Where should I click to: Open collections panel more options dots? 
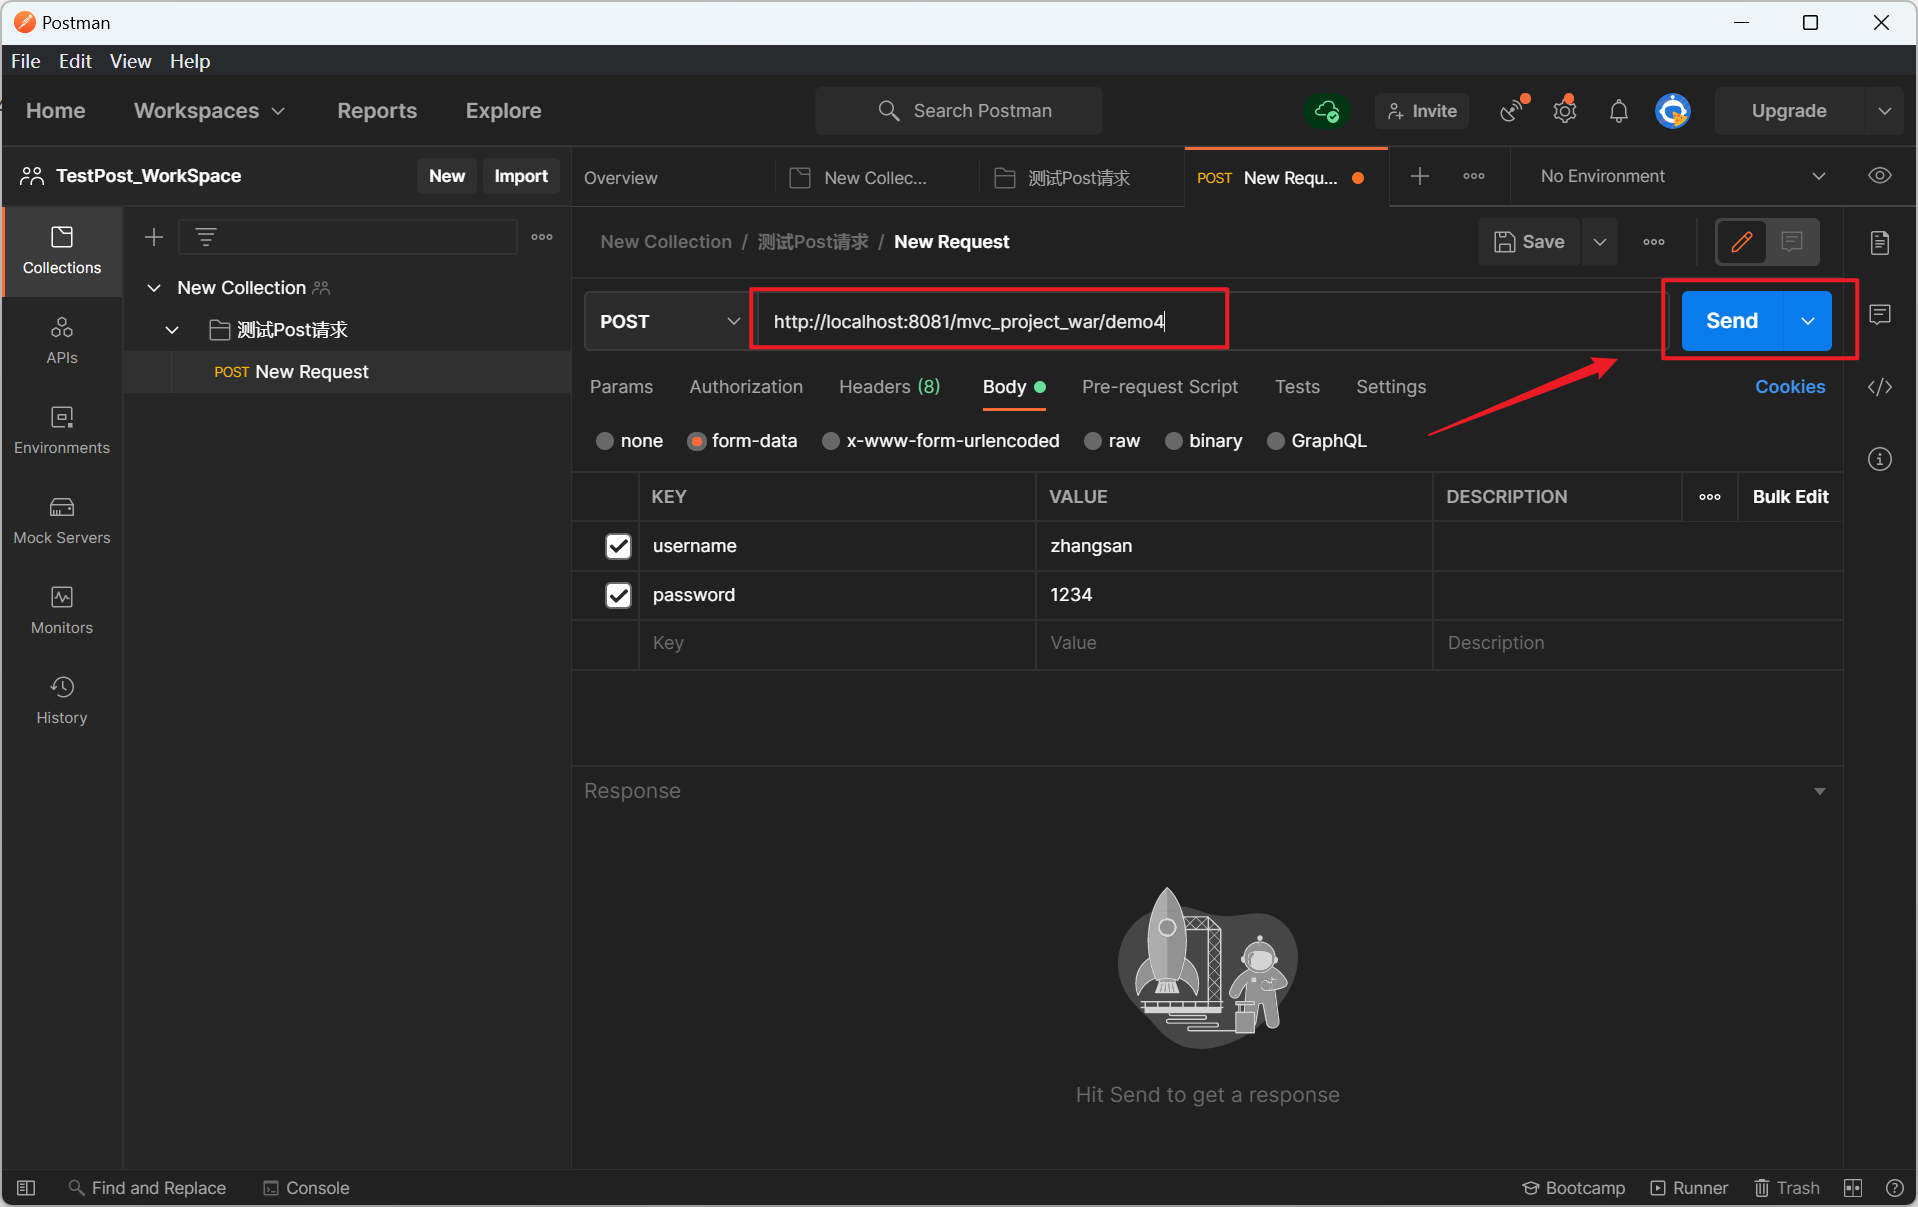pyautogui.click(x=542, y=237)
